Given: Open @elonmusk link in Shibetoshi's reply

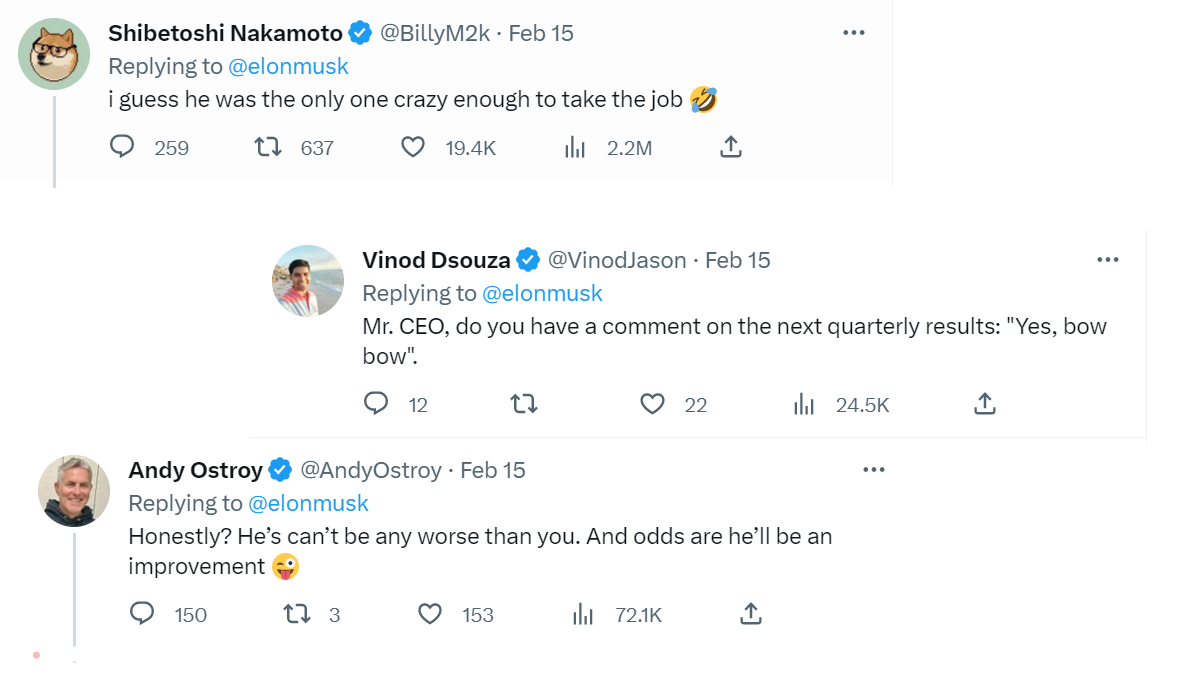Looking at the screenshot, I should pyautogui.click(x=288, y=66).
